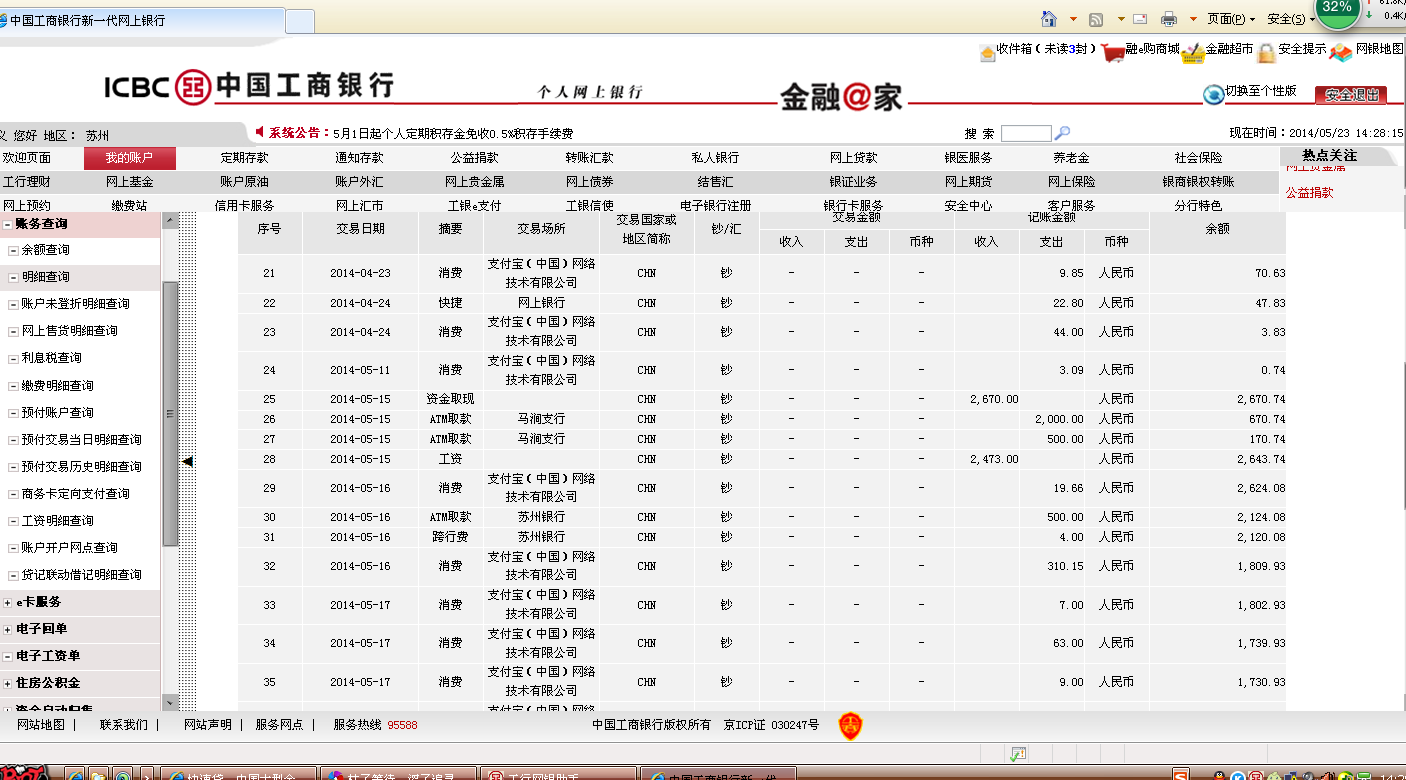Click the red shopping cart 融e购商城 icon
The width and height of the screenshot is (1406, 780).
pyautogui.click(x=1112, y=52)
